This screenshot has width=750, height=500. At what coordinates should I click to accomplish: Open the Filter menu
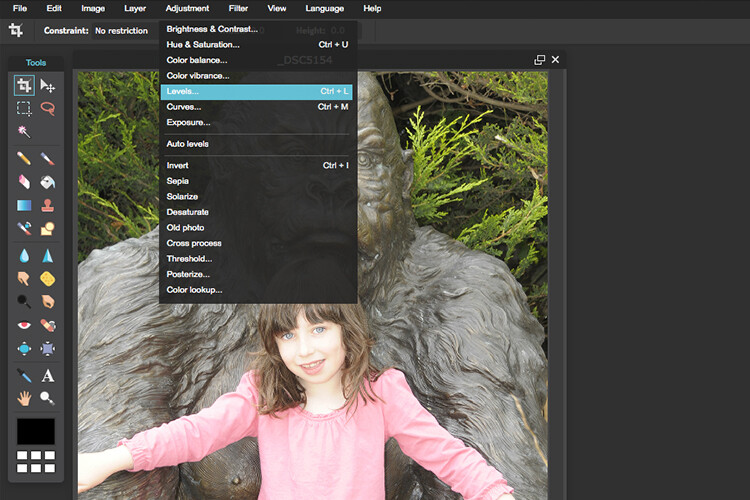(238, 8)
